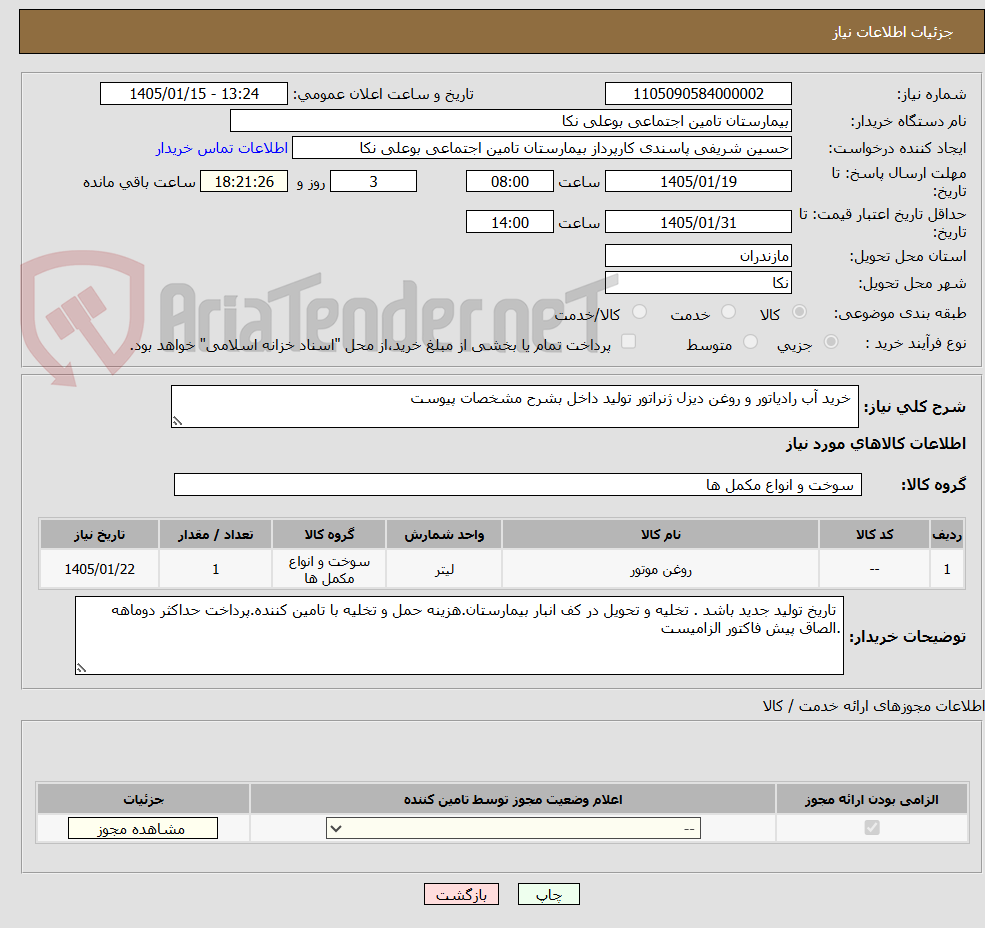
Task: Click the تعداد / مقدار column header
Action: click(215, 534)
